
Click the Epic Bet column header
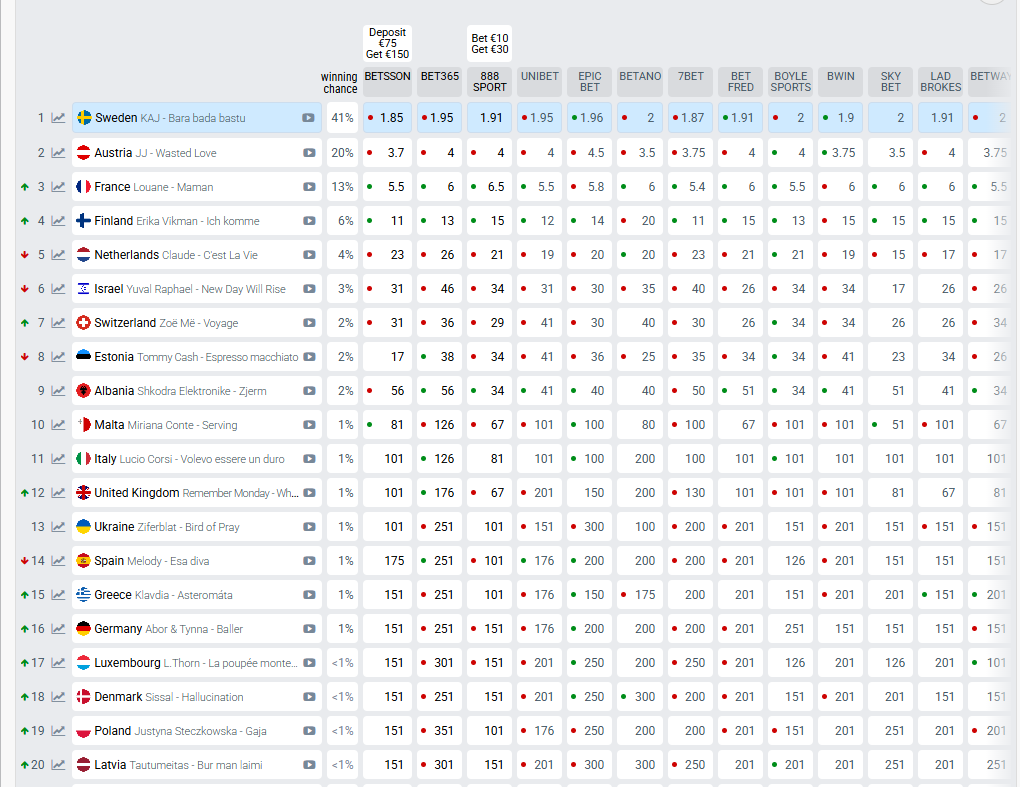[x=590, y=82]
